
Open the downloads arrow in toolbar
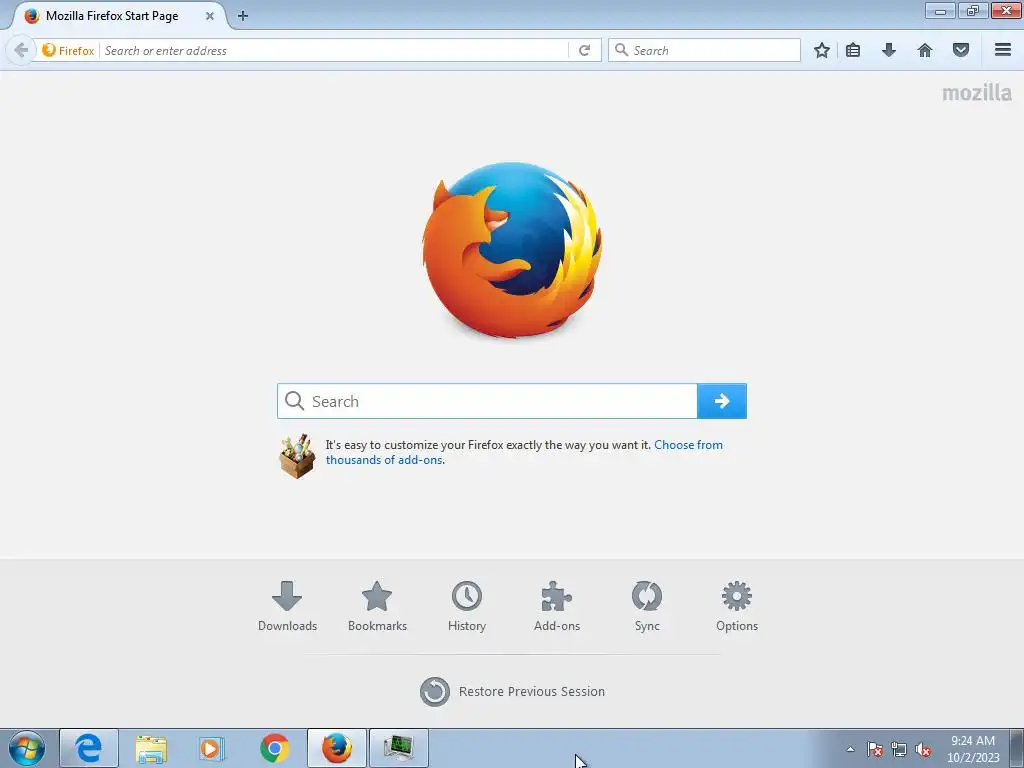889,50
